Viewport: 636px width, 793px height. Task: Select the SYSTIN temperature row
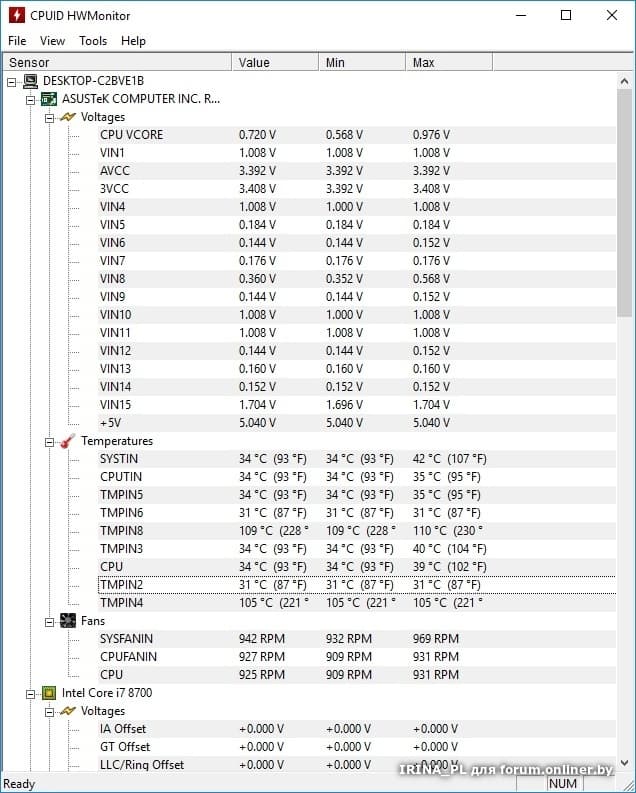point(357,459)
